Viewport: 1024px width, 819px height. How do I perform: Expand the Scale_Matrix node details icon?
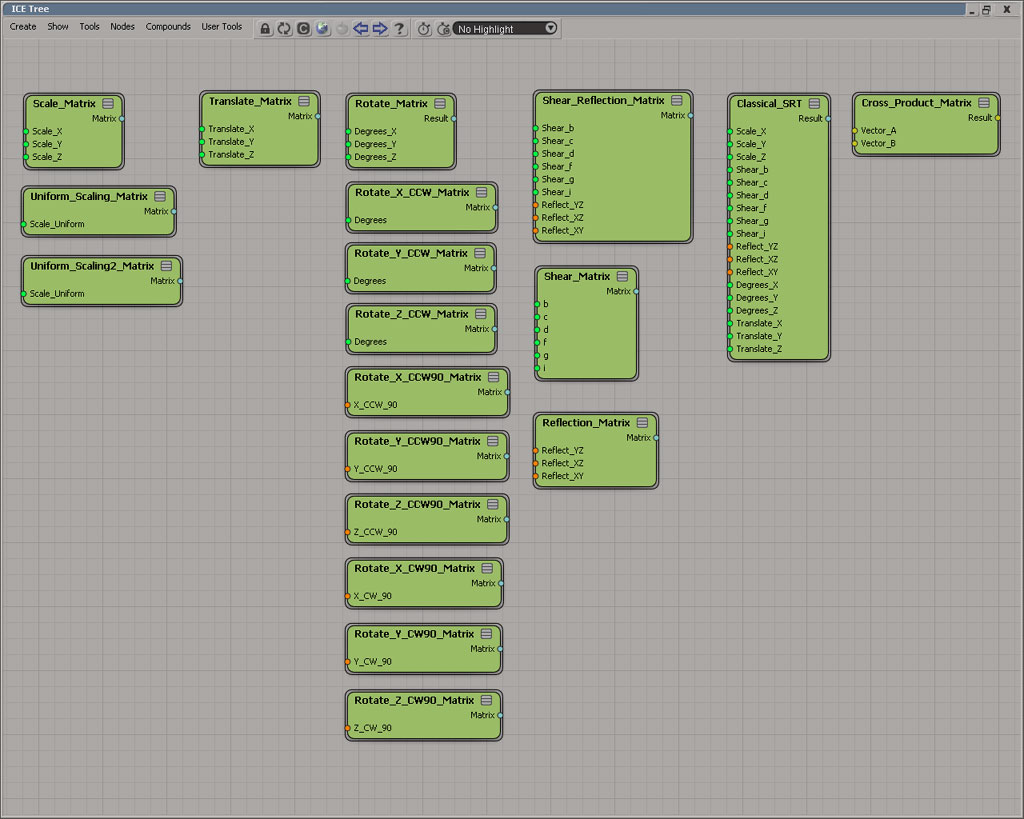tap(107, 103)
